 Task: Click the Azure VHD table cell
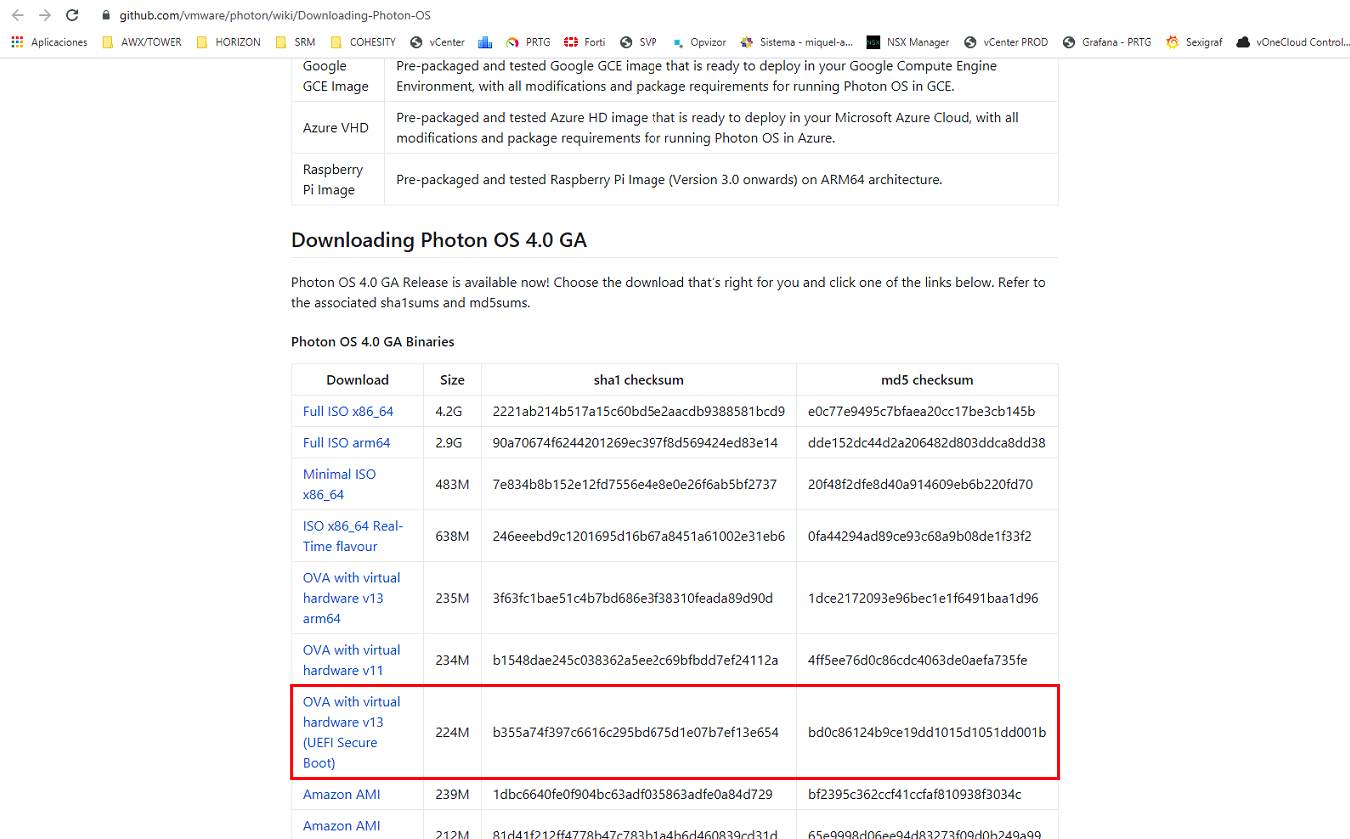338,127
